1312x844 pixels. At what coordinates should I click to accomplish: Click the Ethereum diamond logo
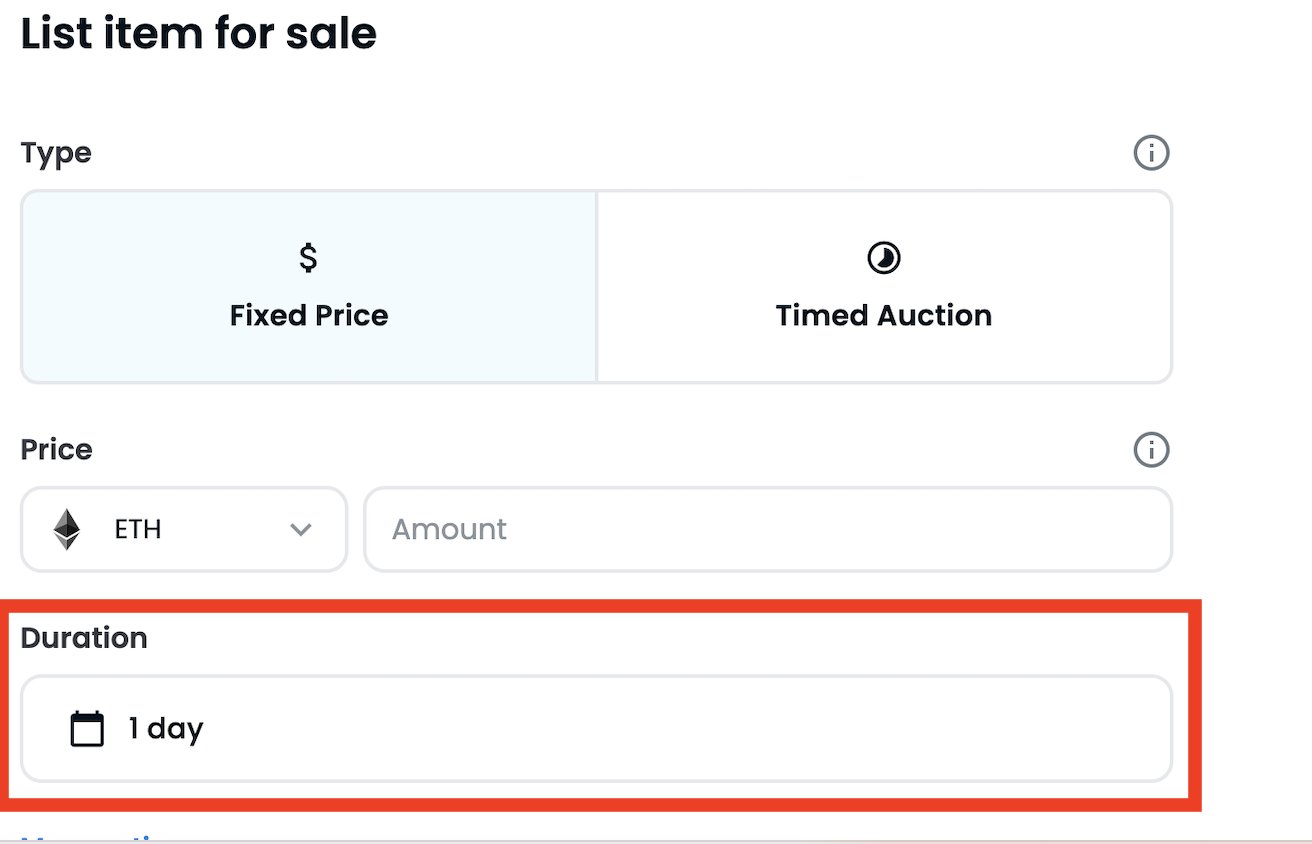(x=67, y=529)
